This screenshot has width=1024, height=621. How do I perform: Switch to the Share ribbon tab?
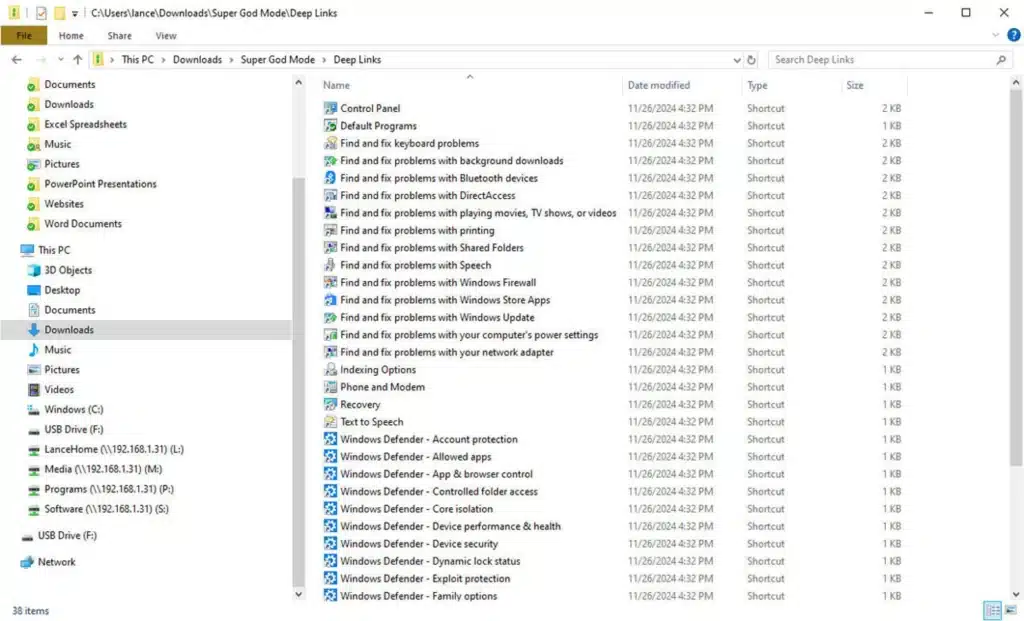point(120,36)
